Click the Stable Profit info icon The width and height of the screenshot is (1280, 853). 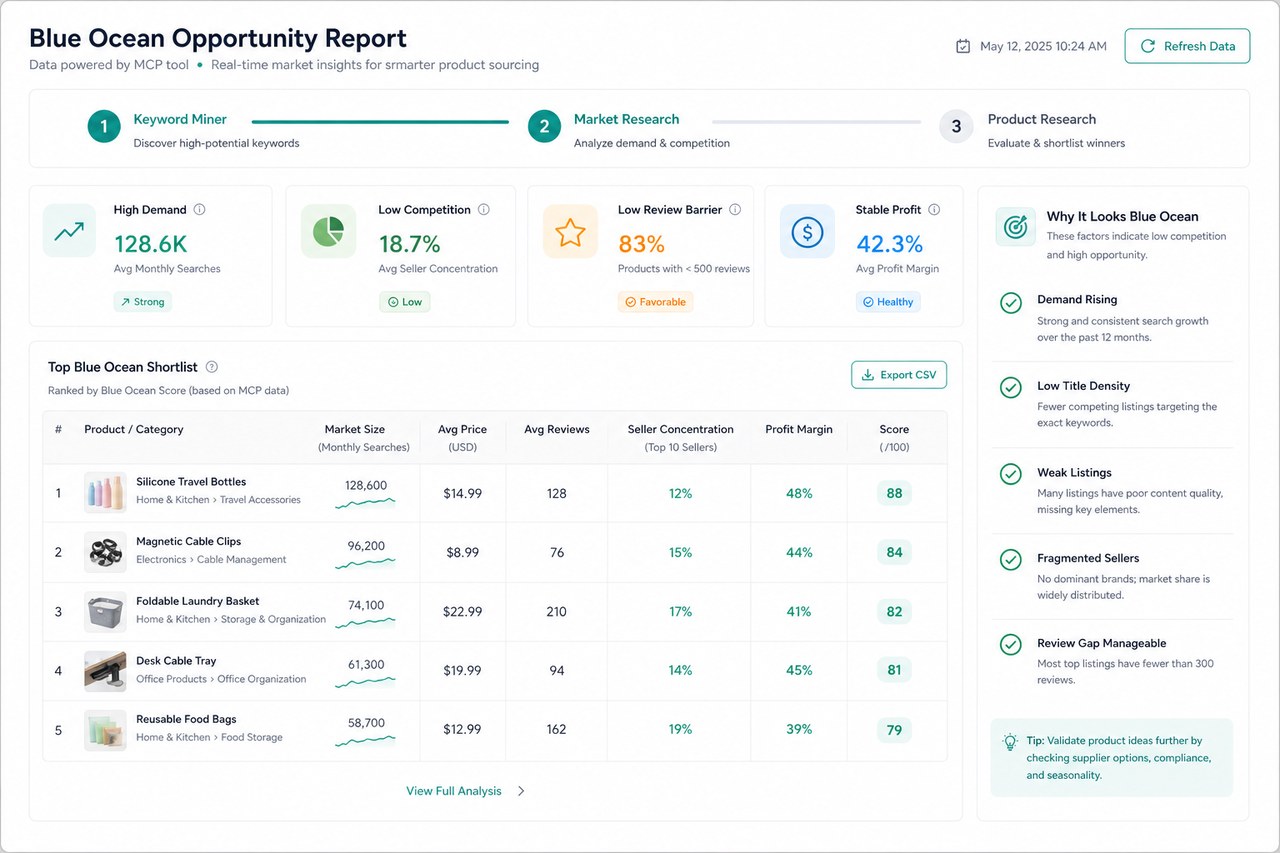[934, 210]
